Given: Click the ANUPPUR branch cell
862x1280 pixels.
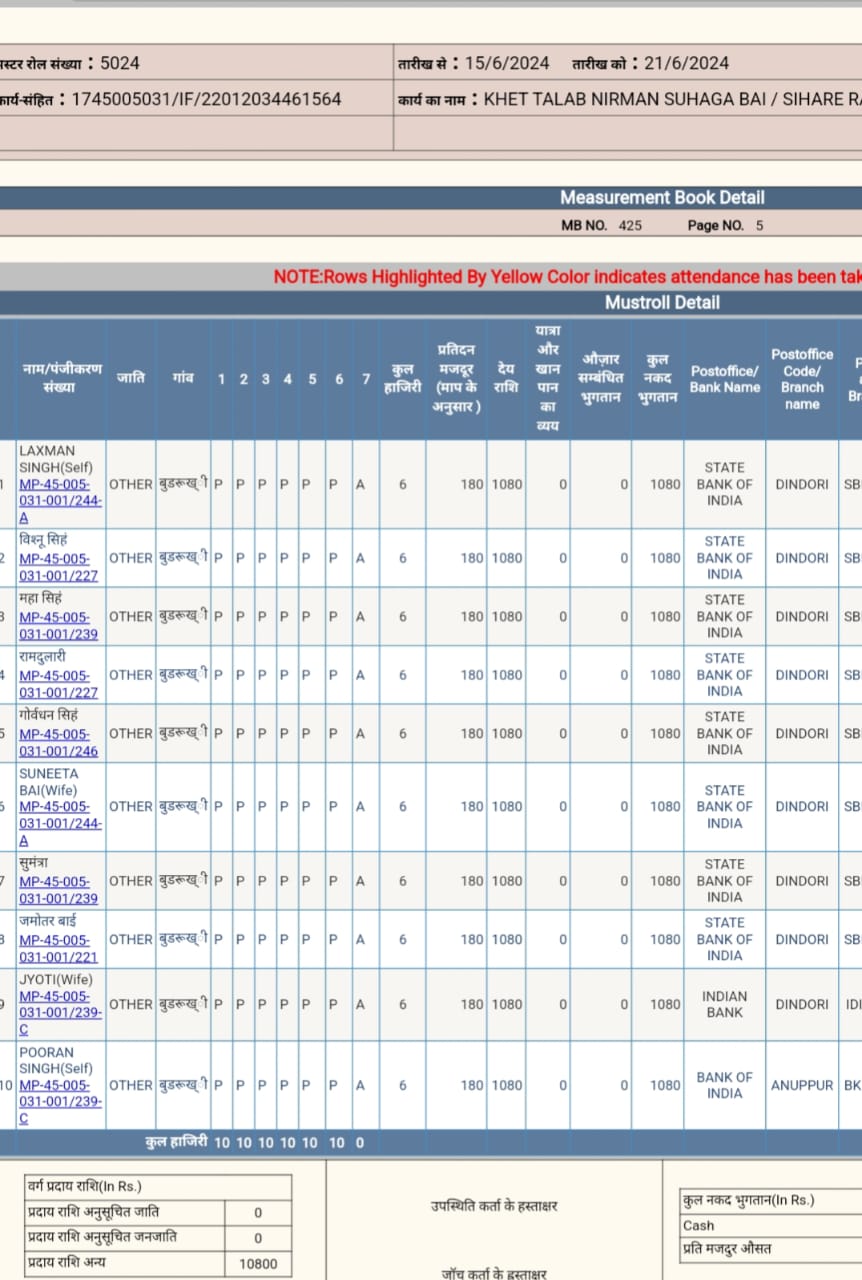Looking at the screenshot, I should tap(802, 1085).
